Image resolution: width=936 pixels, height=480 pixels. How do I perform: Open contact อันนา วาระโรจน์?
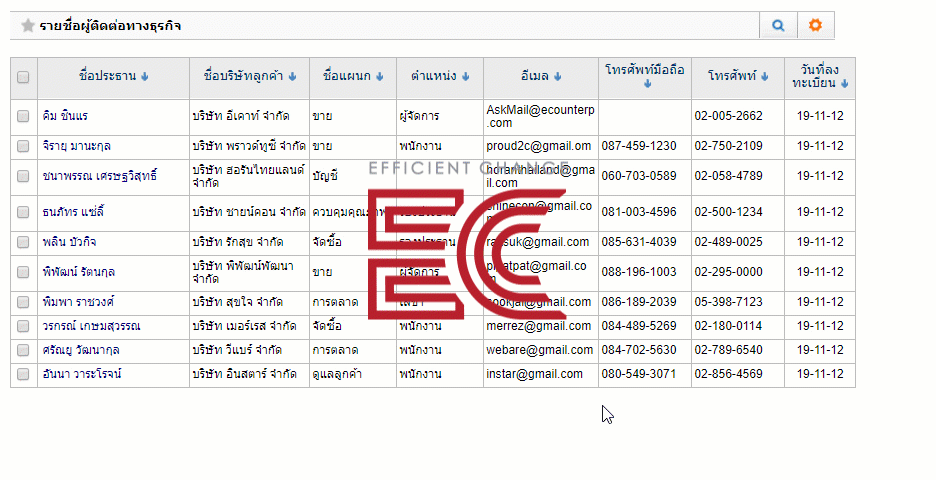[x=82, y=374]
